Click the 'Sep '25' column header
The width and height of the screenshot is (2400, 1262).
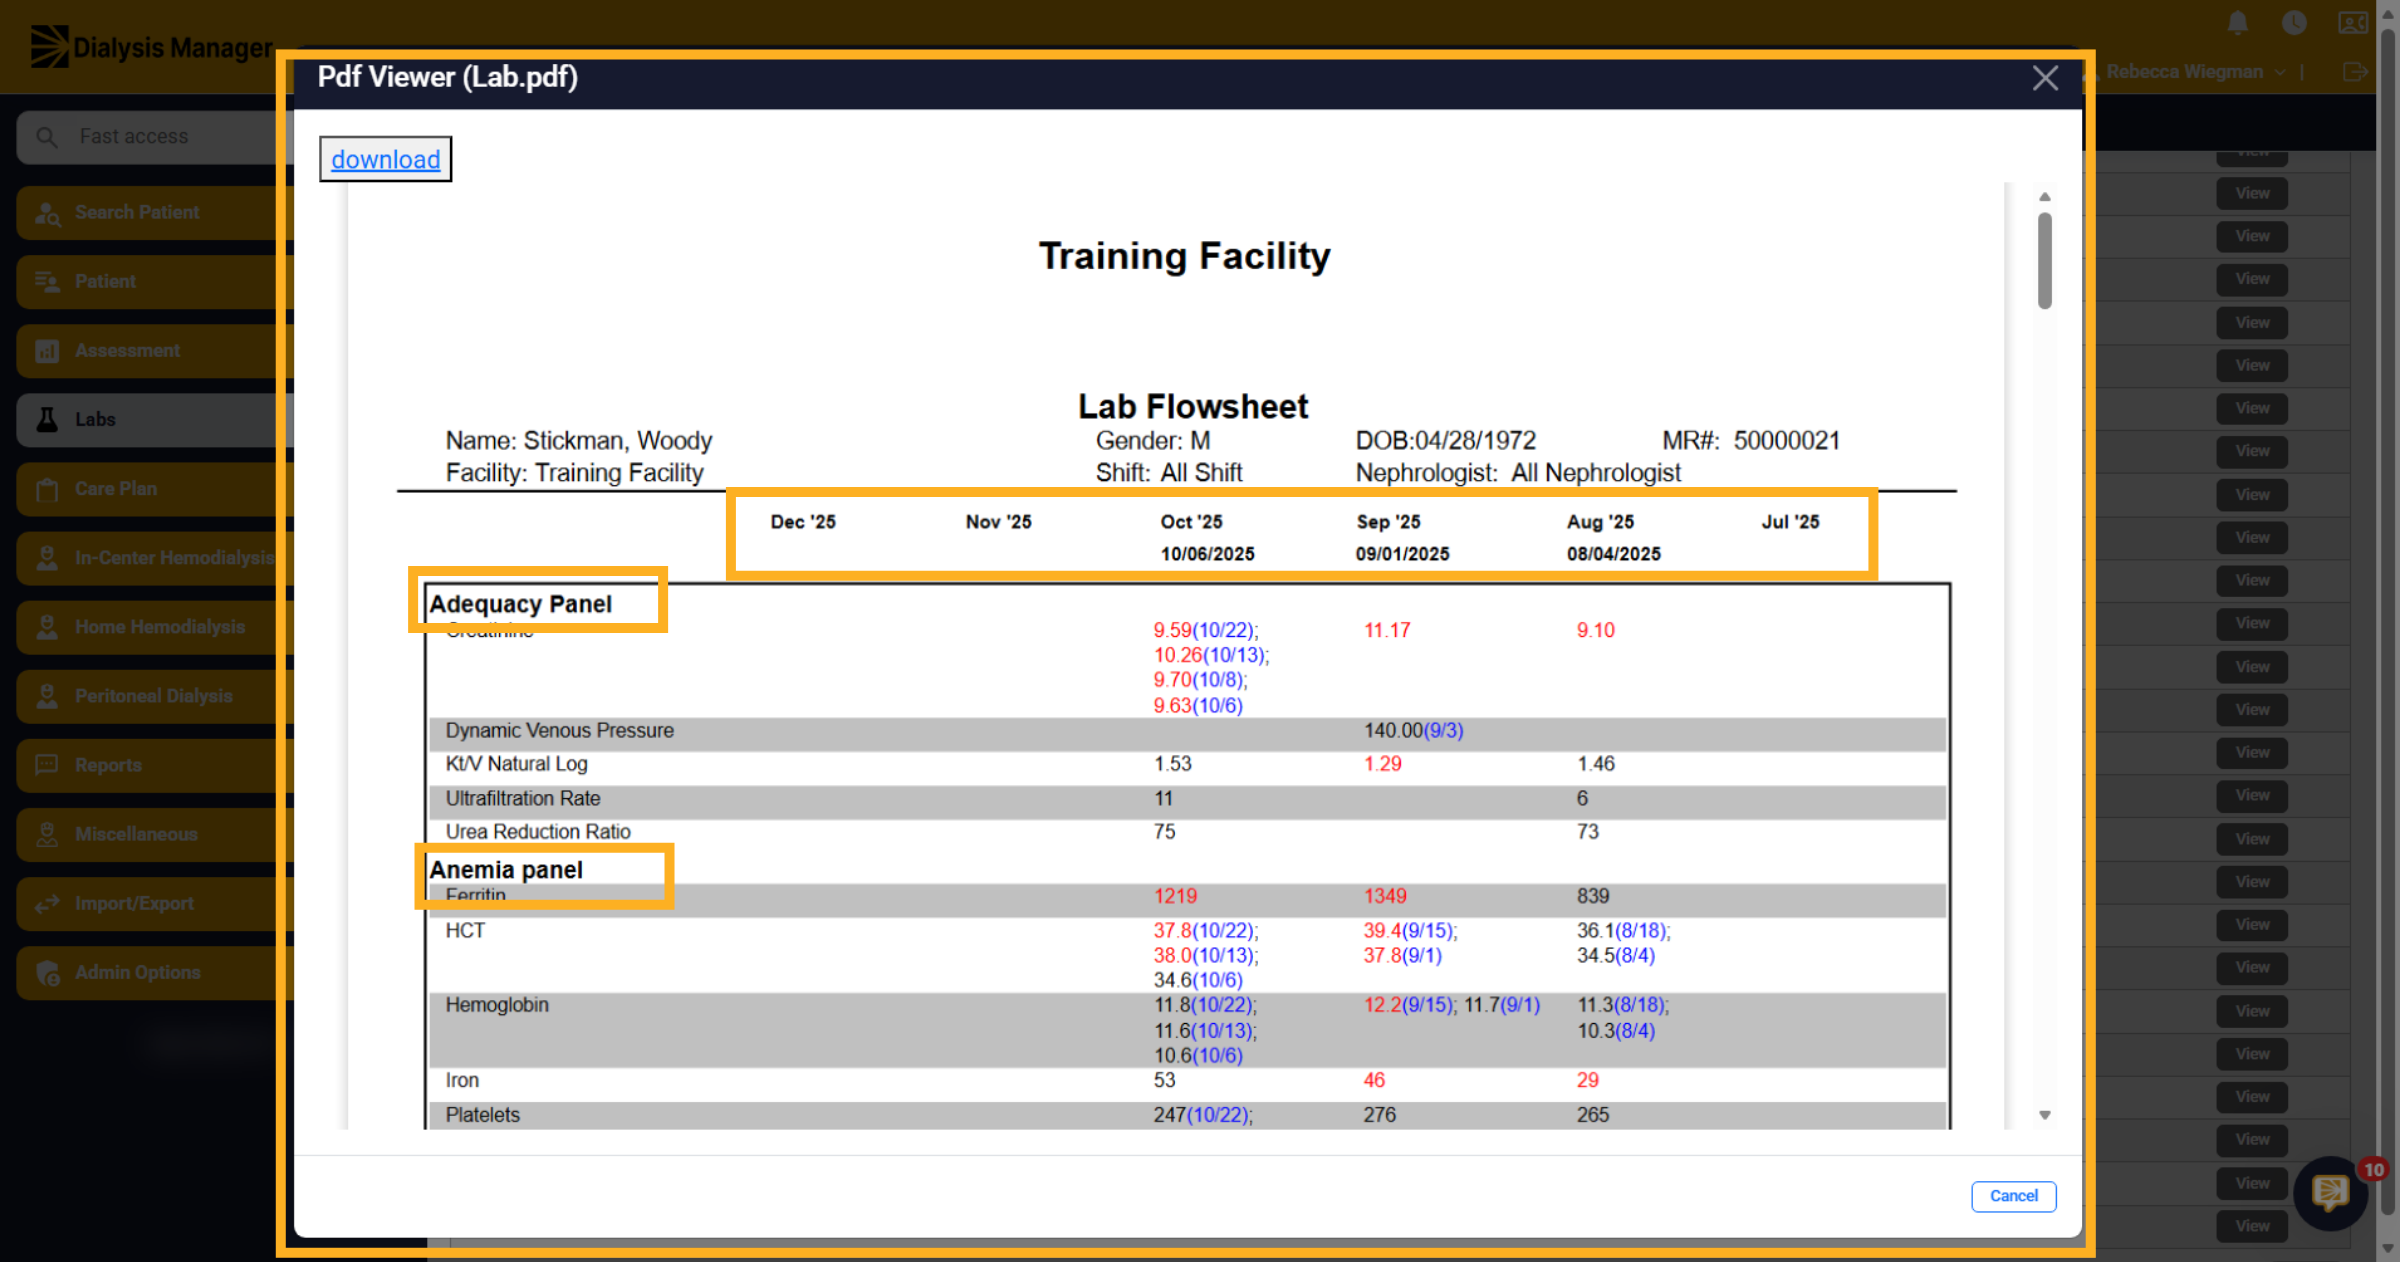click(x=1388, y=522)
